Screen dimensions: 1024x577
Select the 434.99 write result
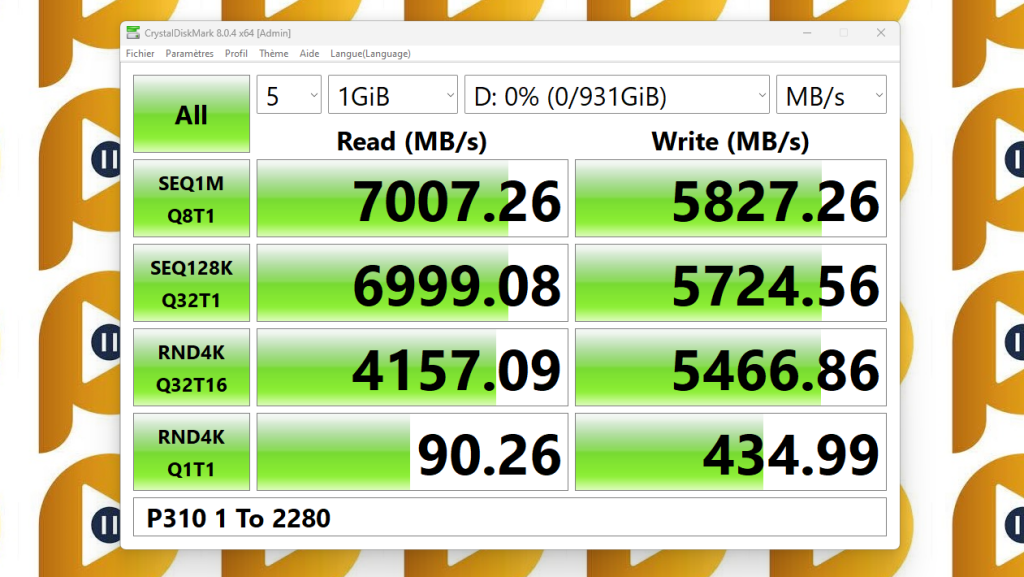coord(731,452)
